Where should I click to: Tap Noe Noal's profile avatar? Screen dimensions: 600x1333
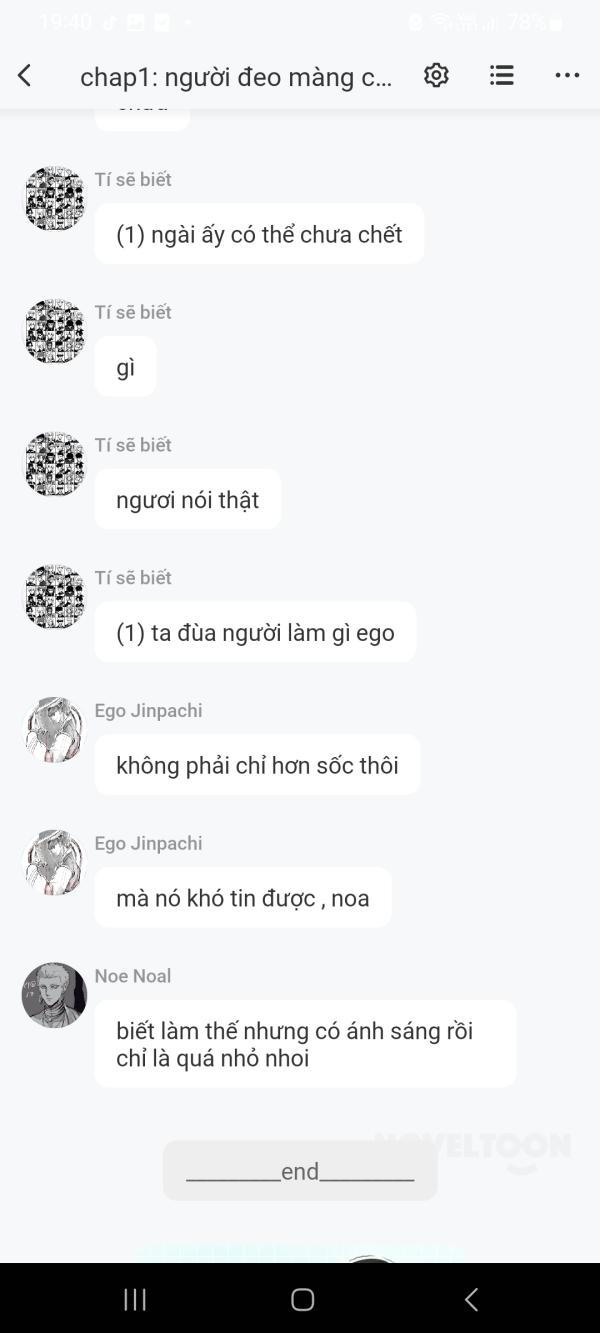coord(54,995)
